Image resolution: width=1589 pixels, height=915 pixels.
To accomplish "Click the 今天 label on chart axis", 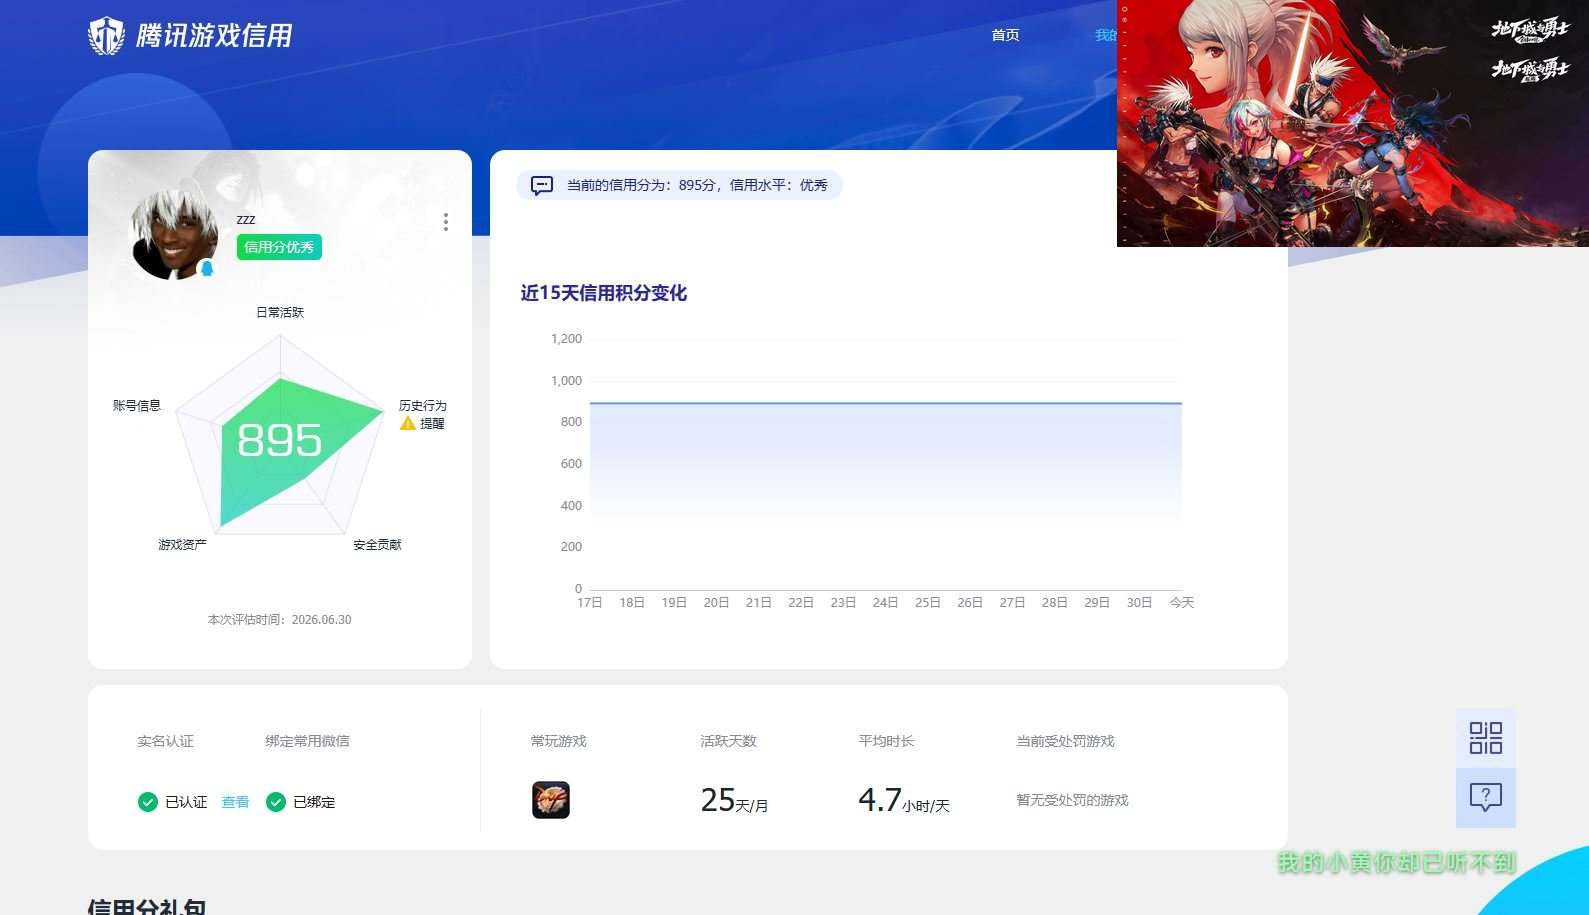I will pos(1182,602).
